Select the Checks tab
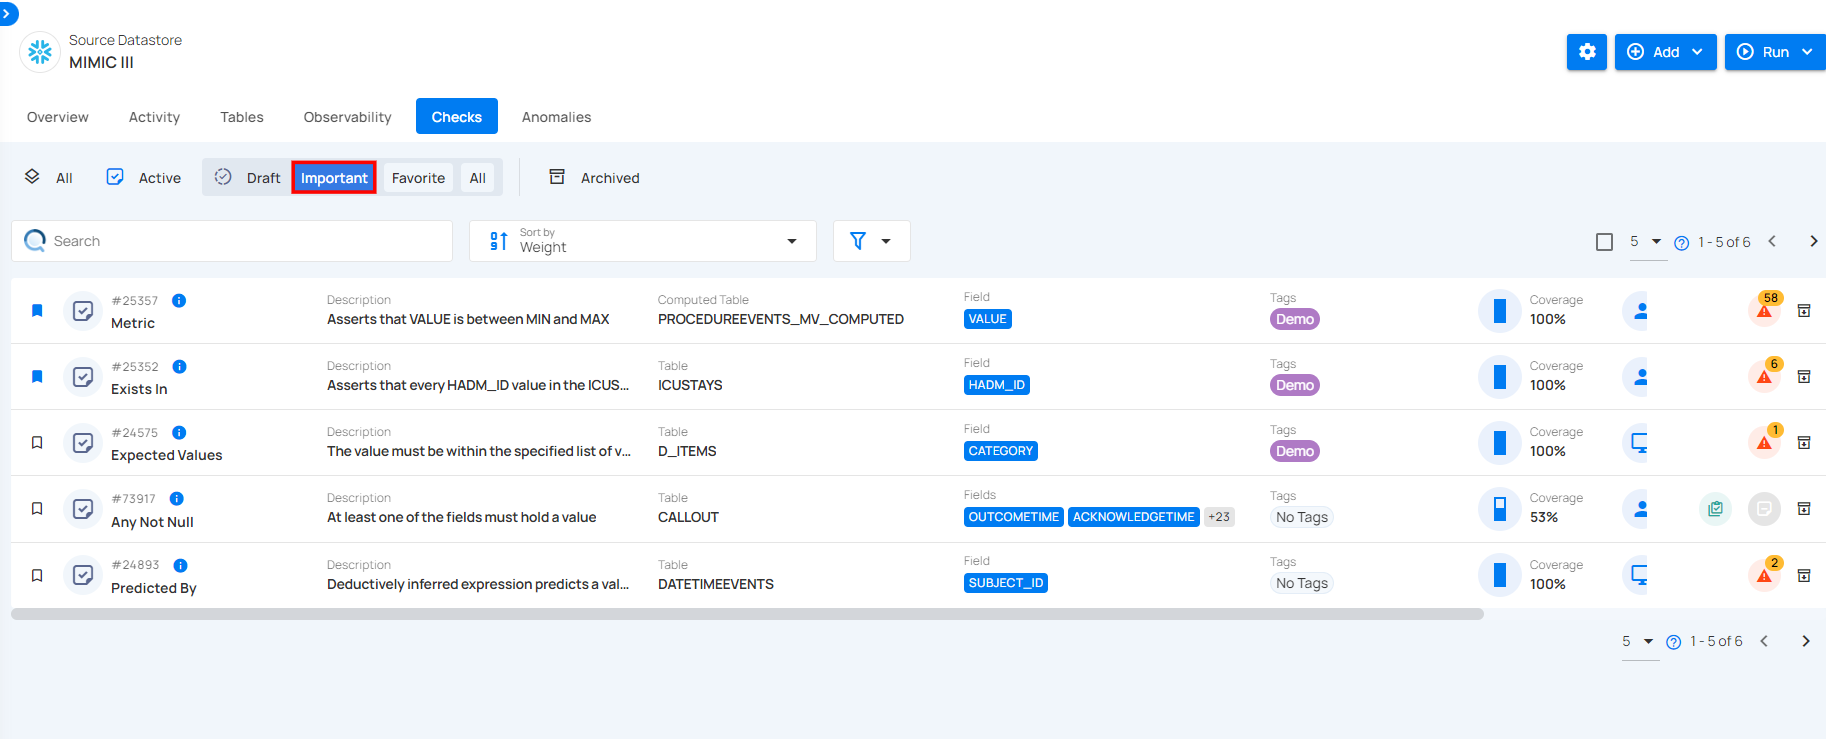The height and width of the screenshot is (739, 1826). pos(457,117)
